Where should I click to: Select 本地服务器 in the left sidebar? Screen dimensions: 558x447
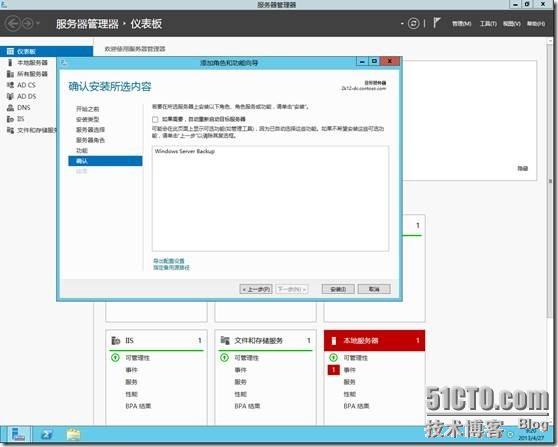(x=32, y=63)
